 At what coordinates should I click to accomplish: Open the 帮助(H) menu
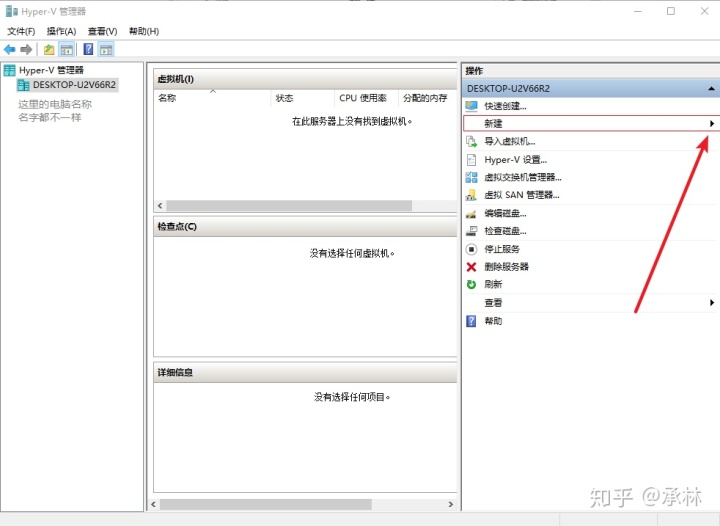tap(144, 31)
